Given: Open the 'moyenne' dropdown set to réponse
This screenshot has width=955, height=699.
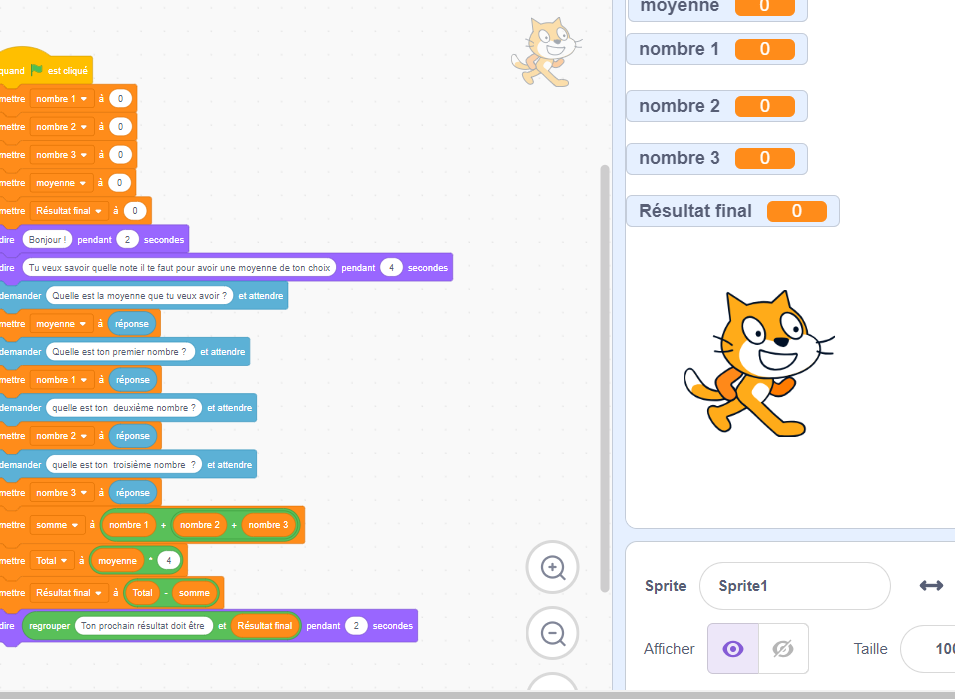Looking at the screenshot, I should pyautogui.click(x=62, y=324).
